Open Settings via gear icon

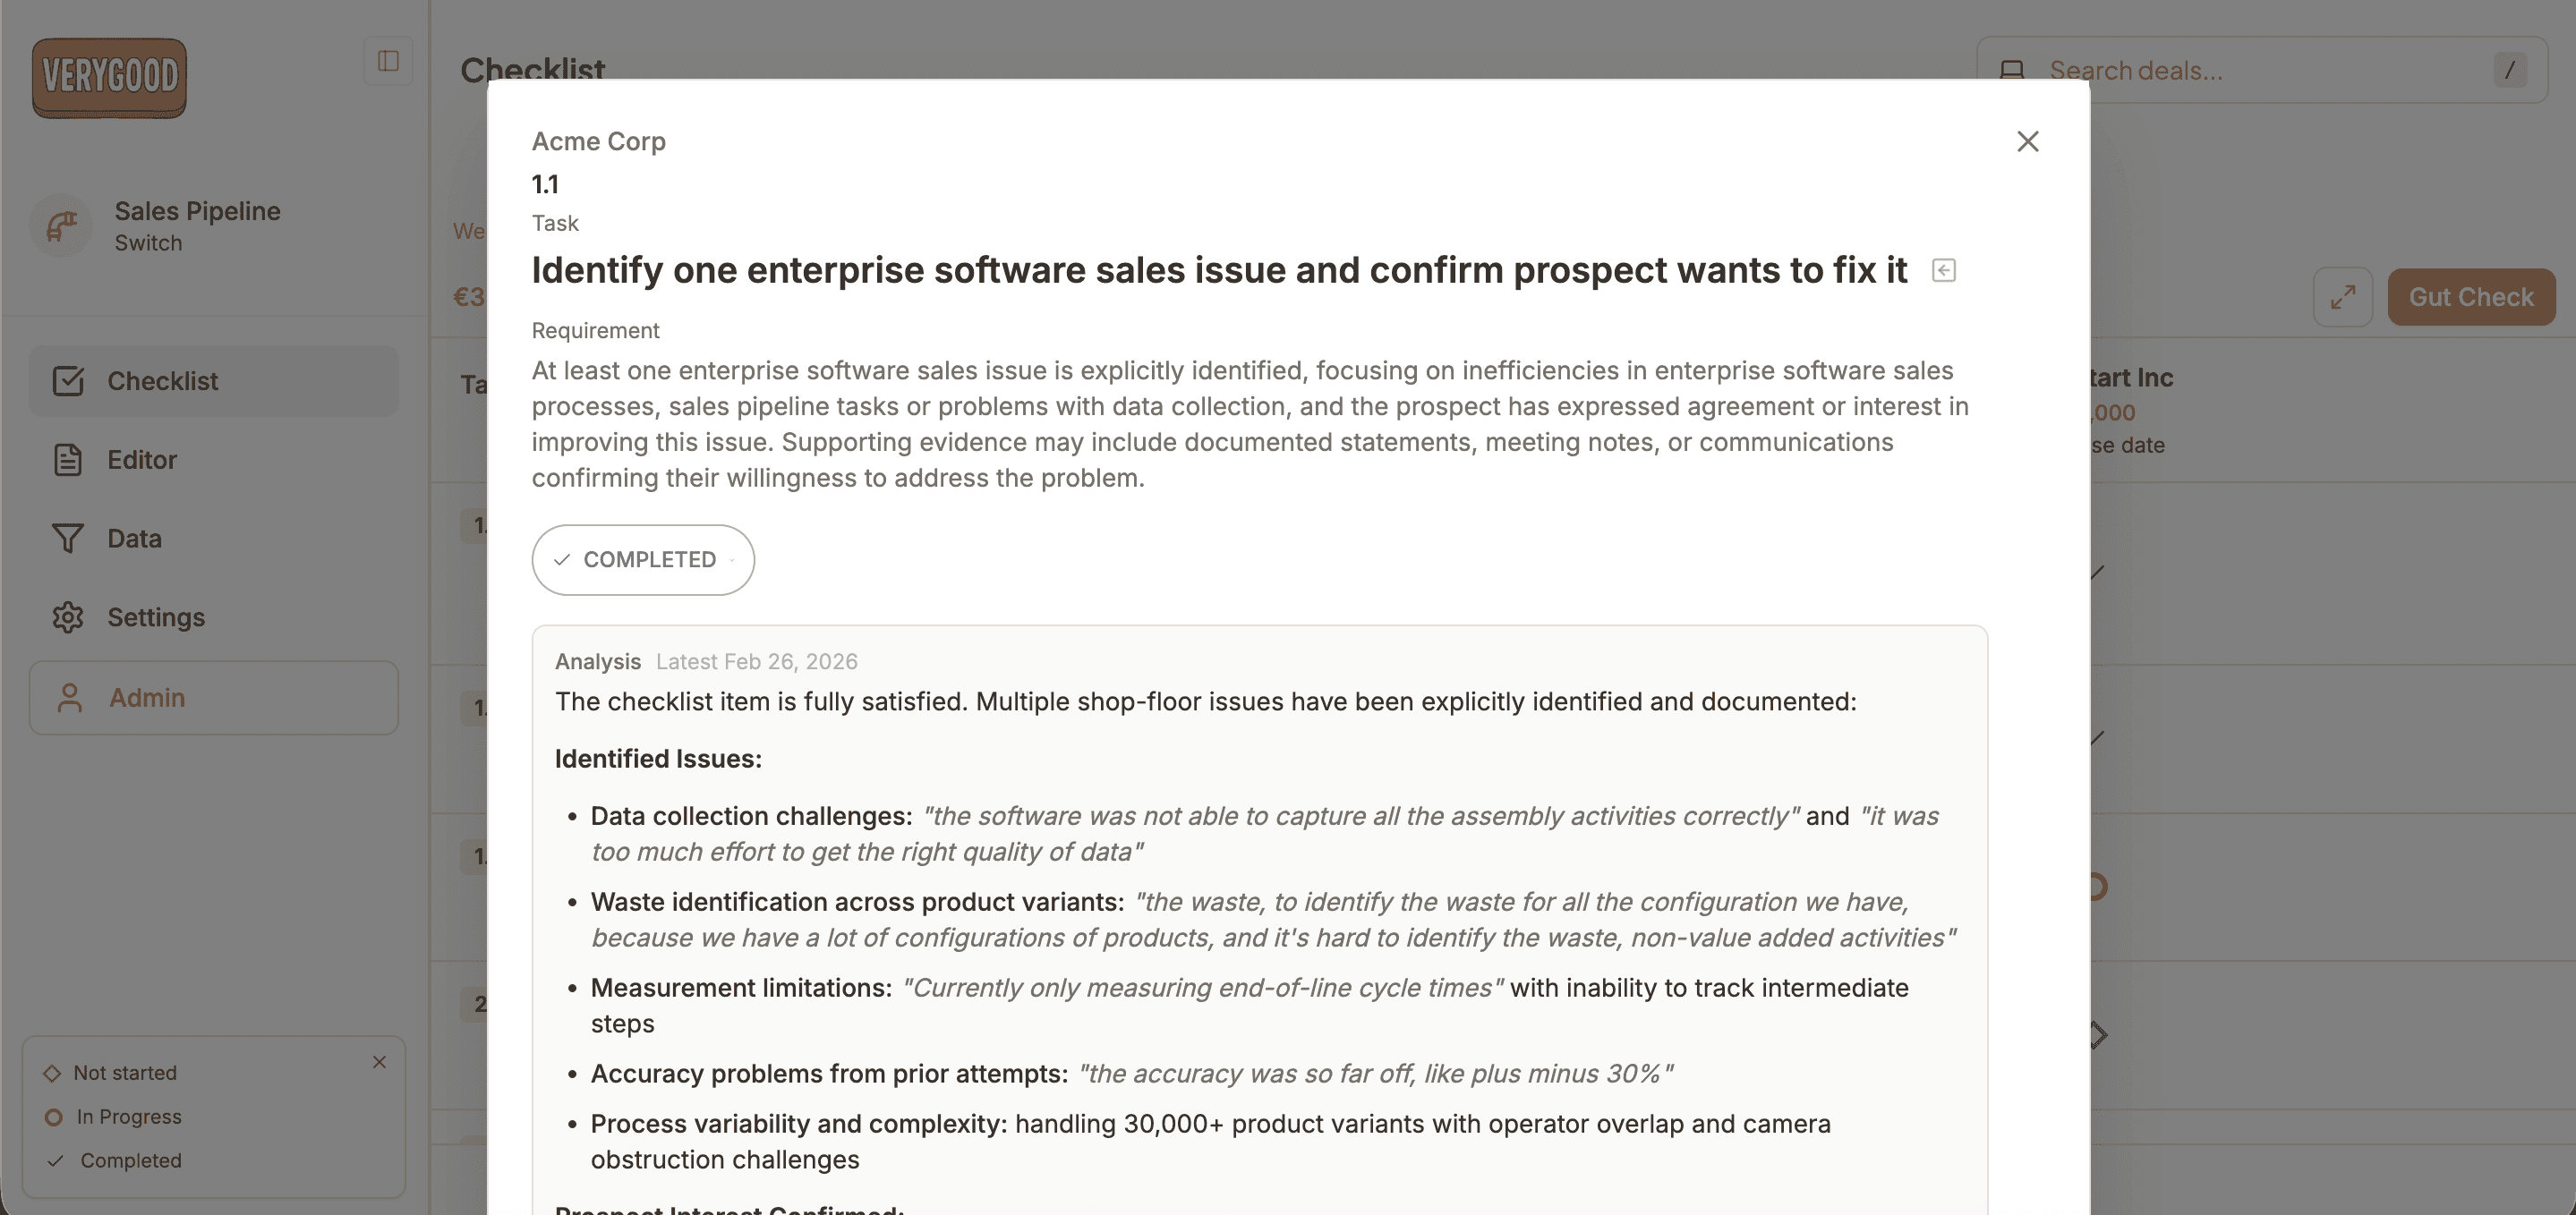click(67, 617)
